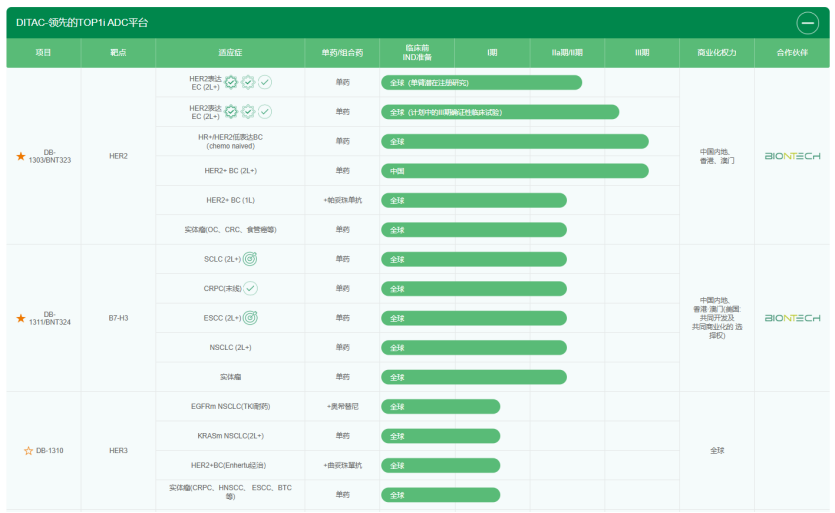
Task: Select the 商业化权力 column header
Action: (x=717, y=52)
